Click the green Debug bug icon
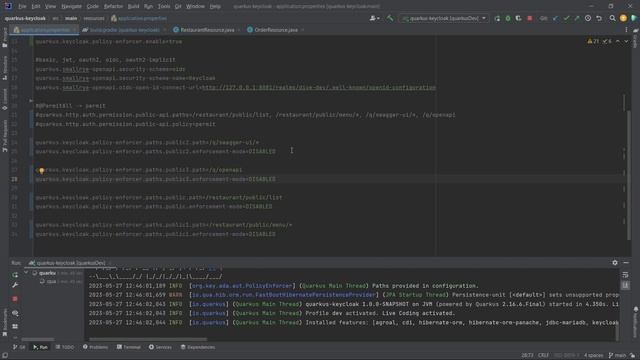Screen dimensions: 640x360 tap(508, 18)
